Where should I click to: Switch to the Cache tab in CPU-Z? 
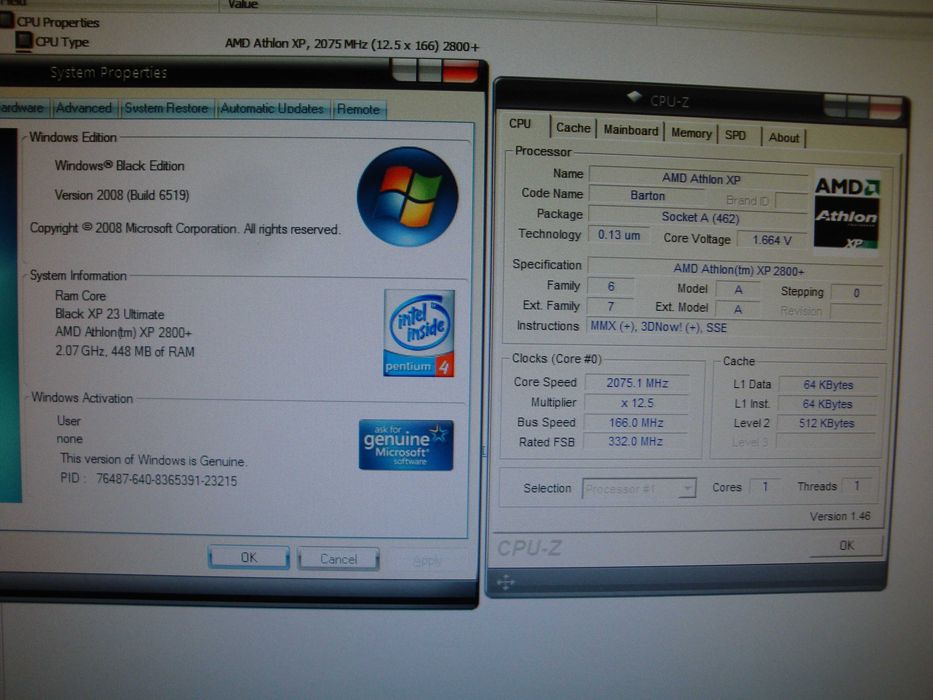(573, 127)
